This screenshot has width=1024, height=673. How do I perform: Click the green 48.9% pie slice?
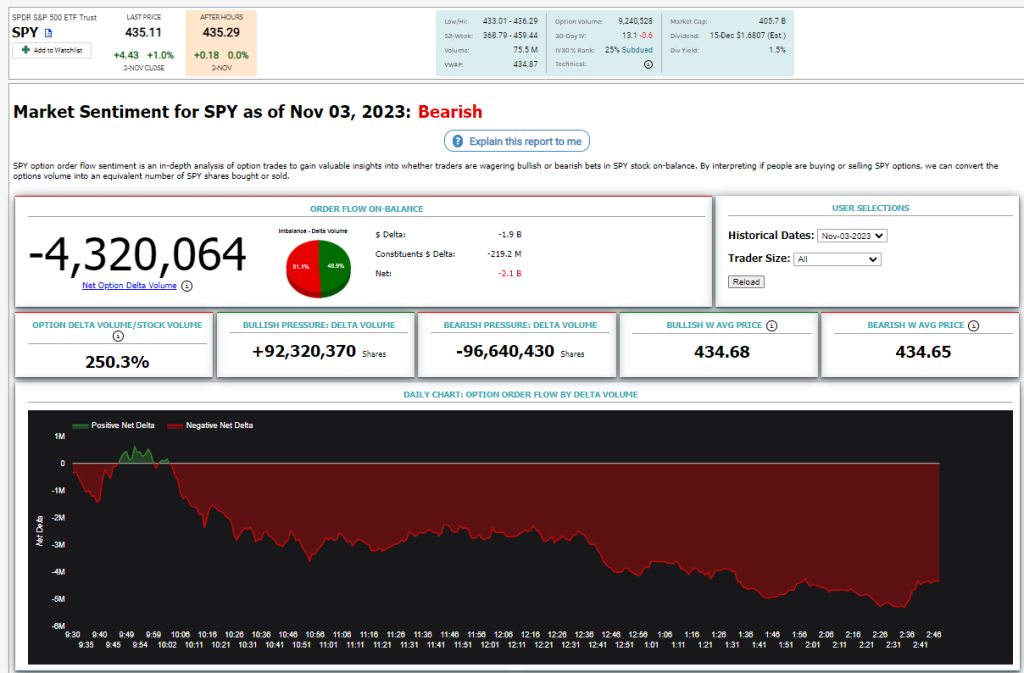(x=335, y=268)
